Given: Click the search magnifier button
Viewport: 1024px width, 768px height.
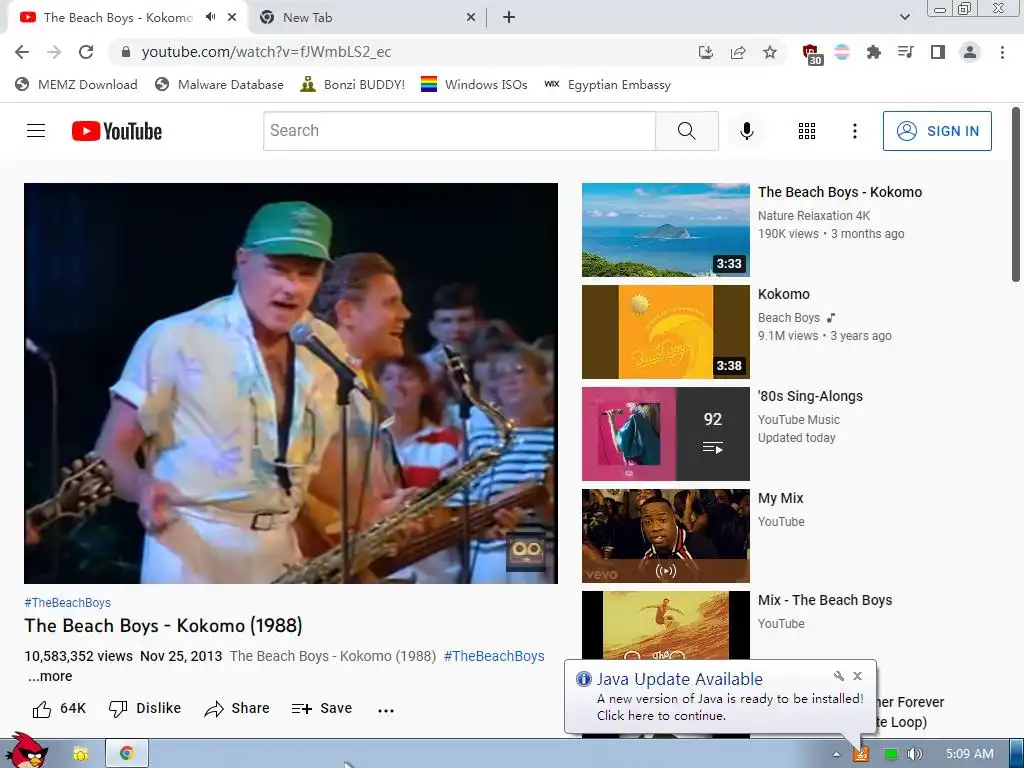Looking at the screenshot, I should click(687, 131).
